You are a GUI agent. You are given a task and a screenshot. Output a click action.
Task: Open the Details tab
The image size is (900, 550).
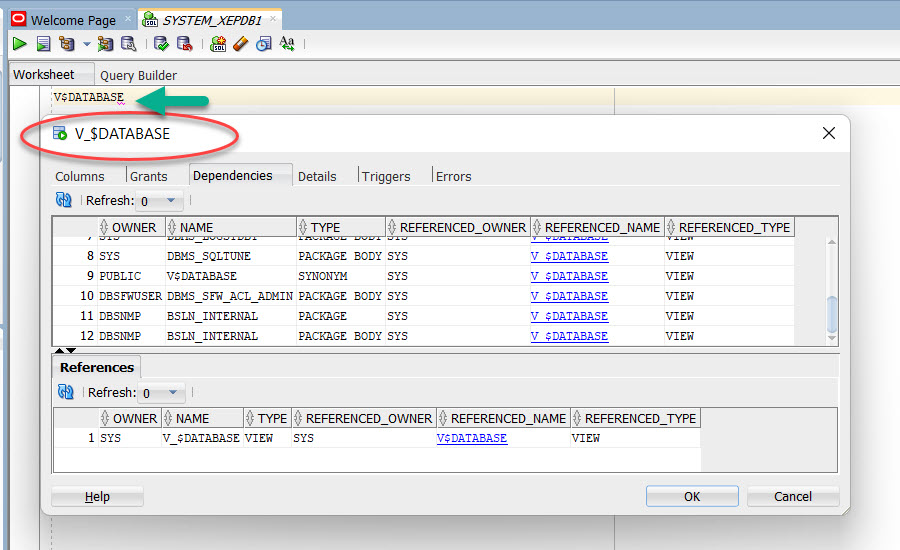[317, 176]
